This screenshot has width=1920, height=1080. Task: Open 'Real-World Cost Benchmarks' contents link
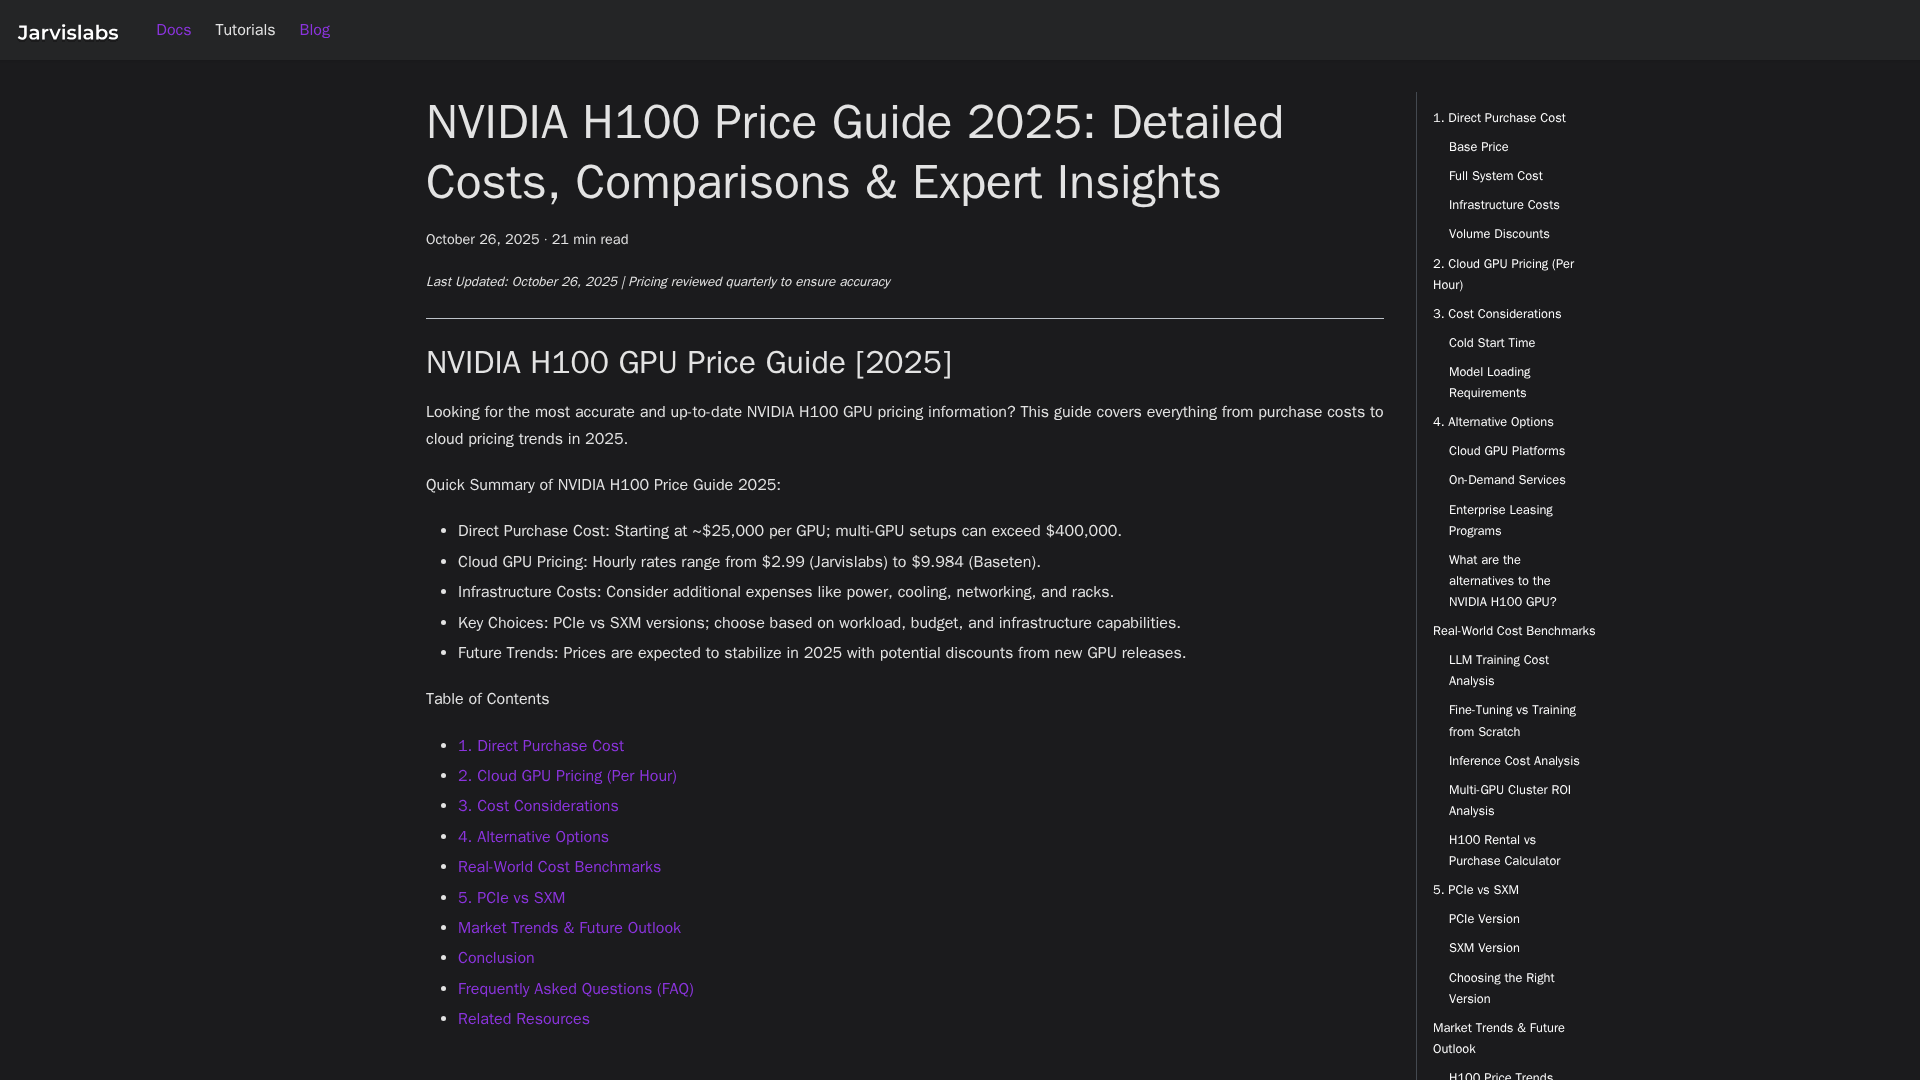pos(559,867)
